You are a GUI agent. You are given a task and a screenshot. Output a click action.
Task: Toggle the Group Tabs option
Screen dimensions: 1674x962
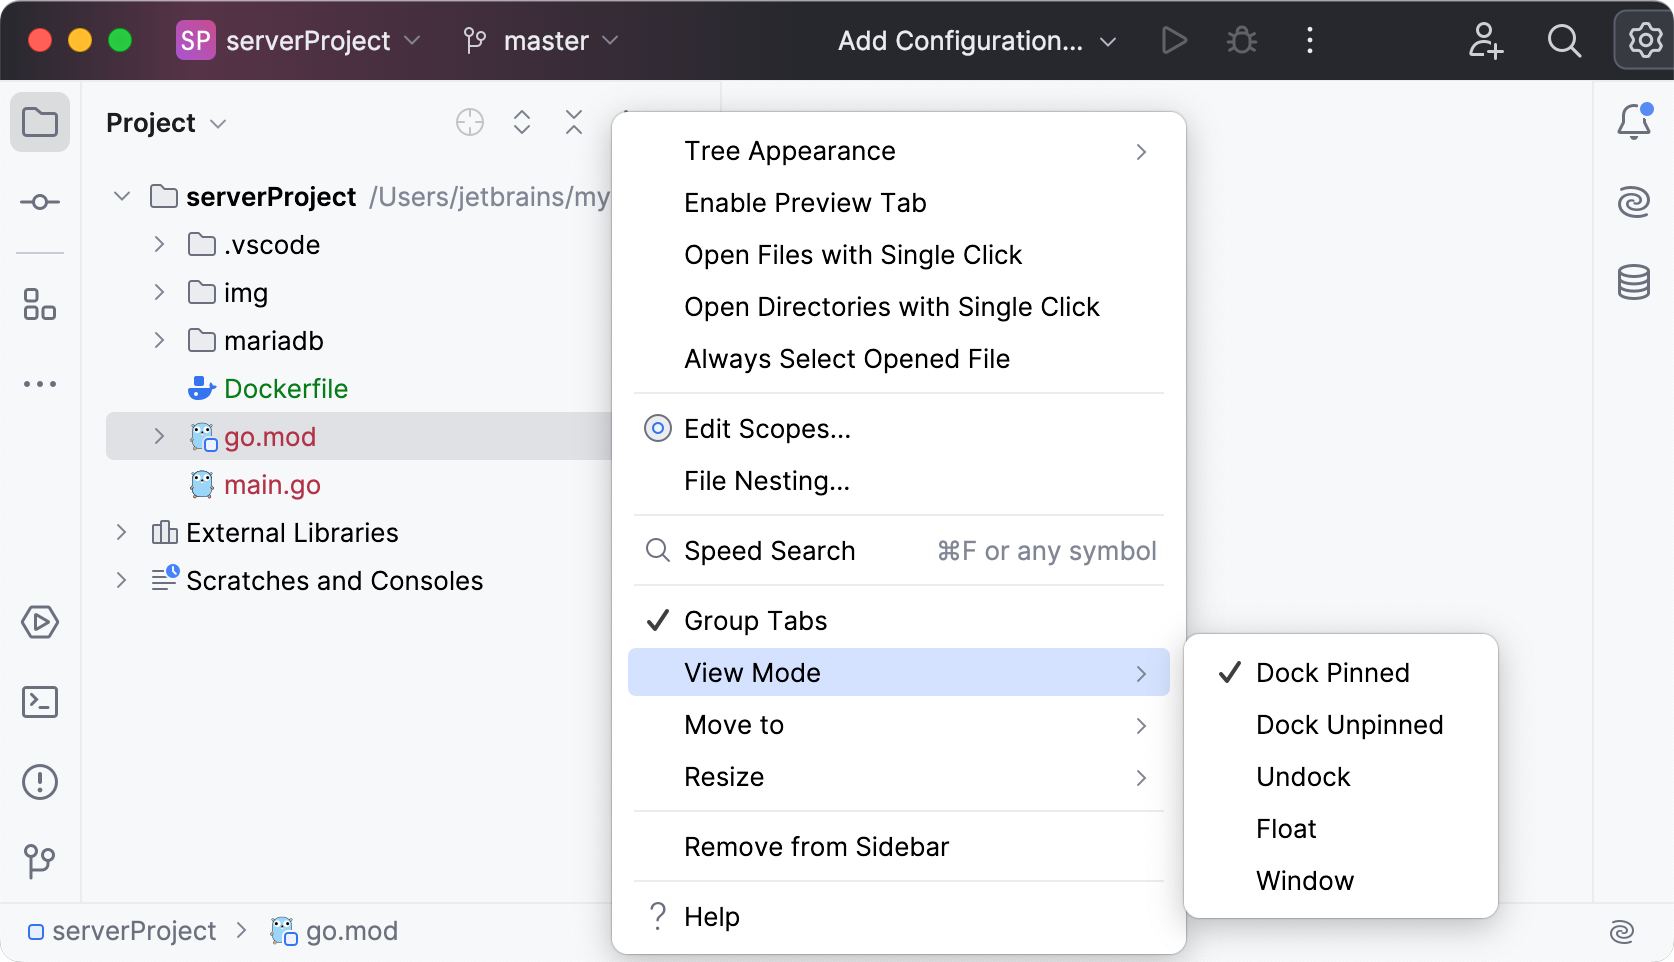(x=754, y=620)
